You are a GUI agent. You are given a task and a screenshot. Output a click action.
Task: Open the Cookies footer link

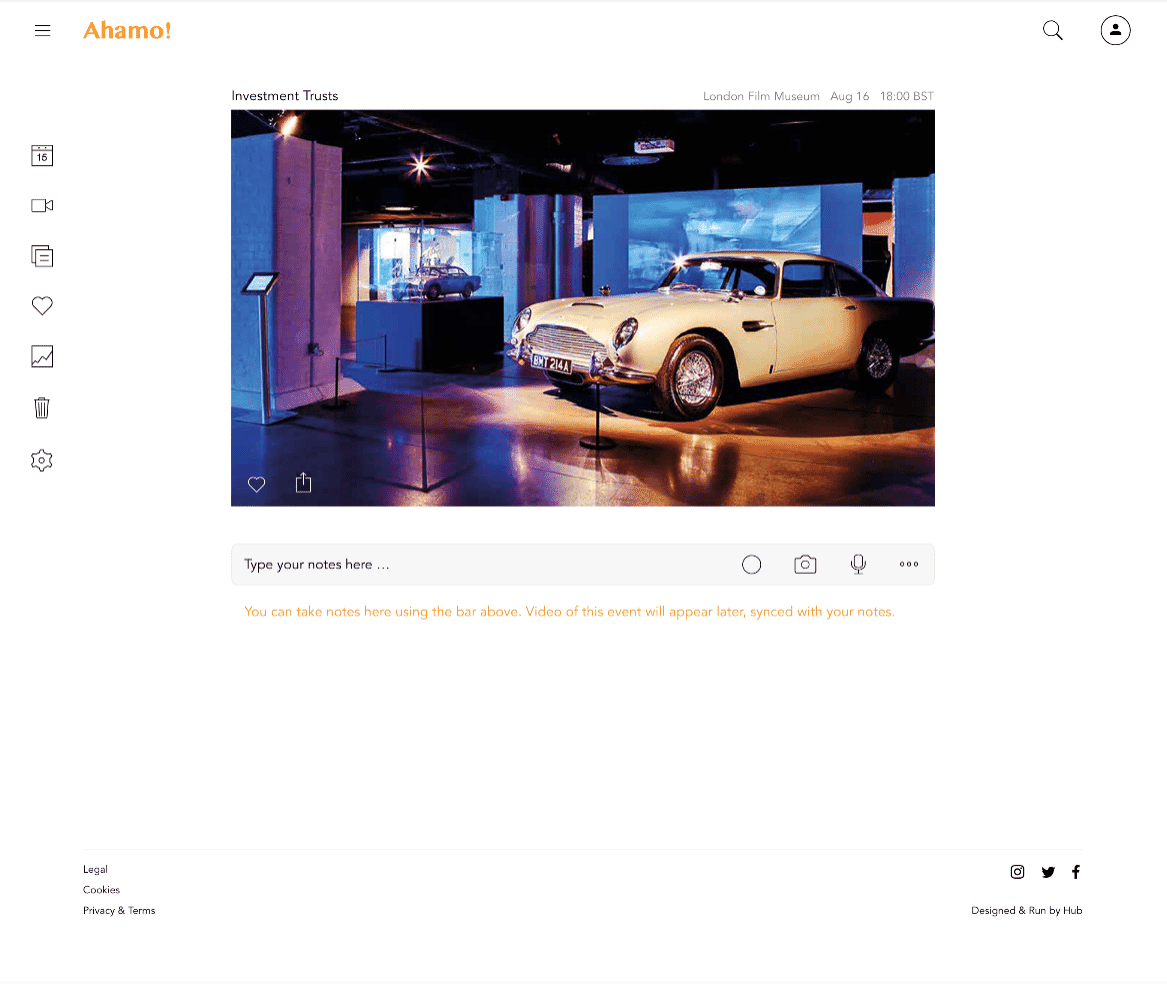[101, 889]
